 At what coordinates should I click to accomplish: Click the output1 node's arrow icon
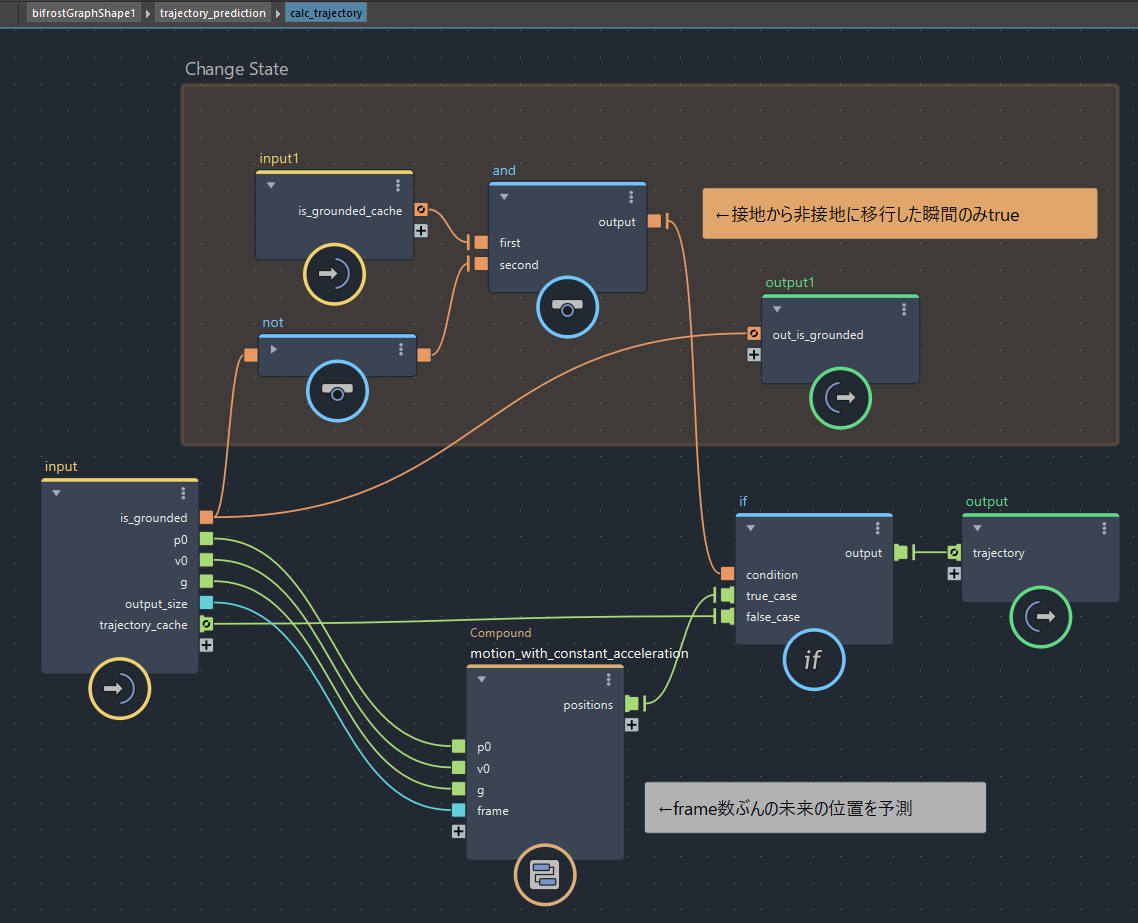840,398
